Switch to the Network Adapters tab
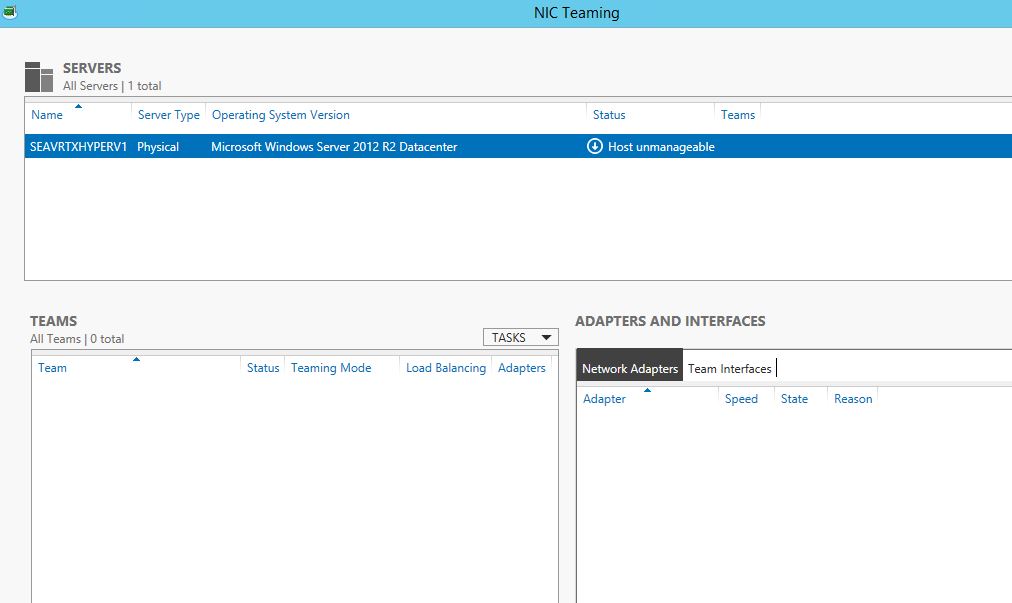This screenshot has height=603, width=1012. (629, 369)
